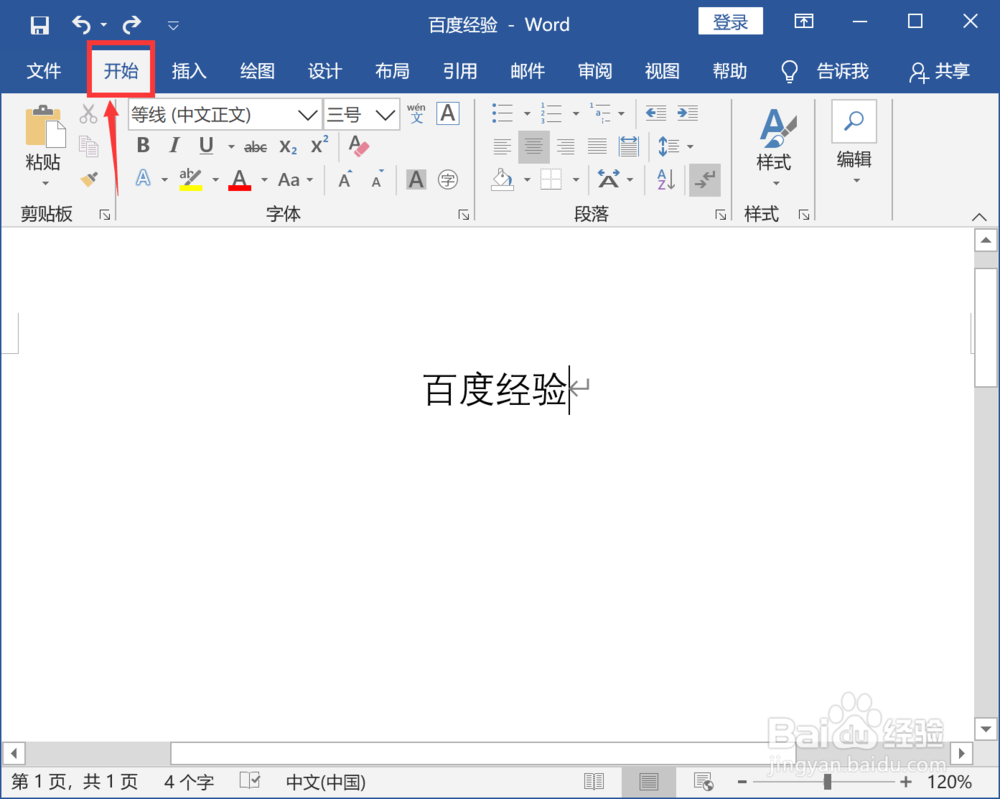This screenshot has width=1000, height=799.
Task: Select the Format Painter brush
Action: (x=89, y=179)
